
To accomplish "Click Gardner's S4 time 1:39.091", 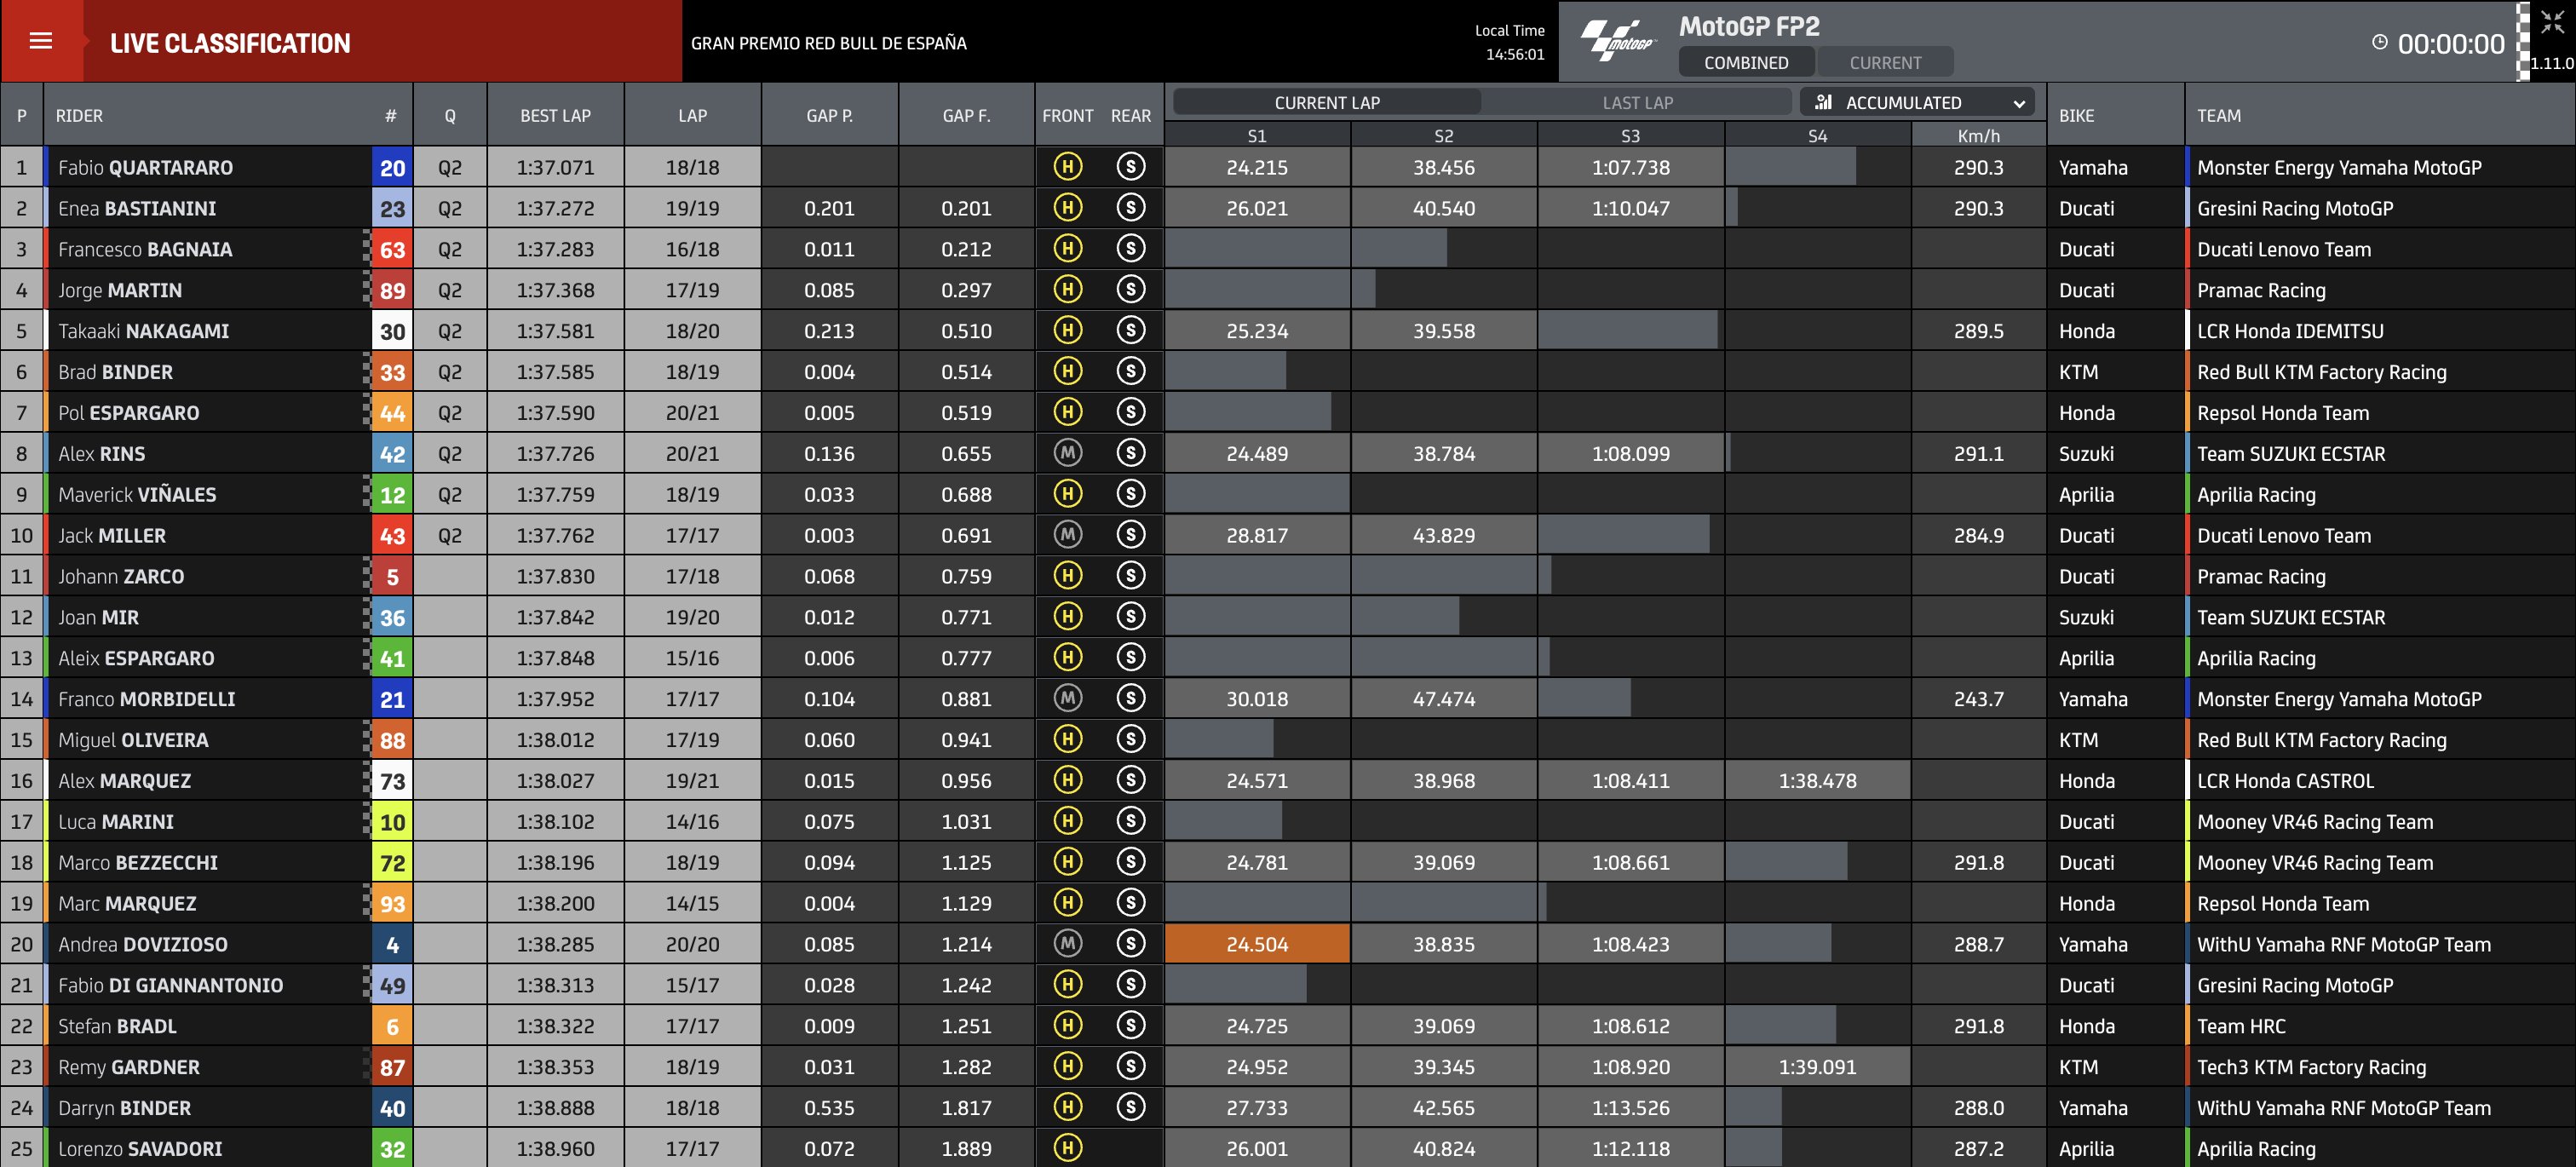I will [x=1817, y=1066].
